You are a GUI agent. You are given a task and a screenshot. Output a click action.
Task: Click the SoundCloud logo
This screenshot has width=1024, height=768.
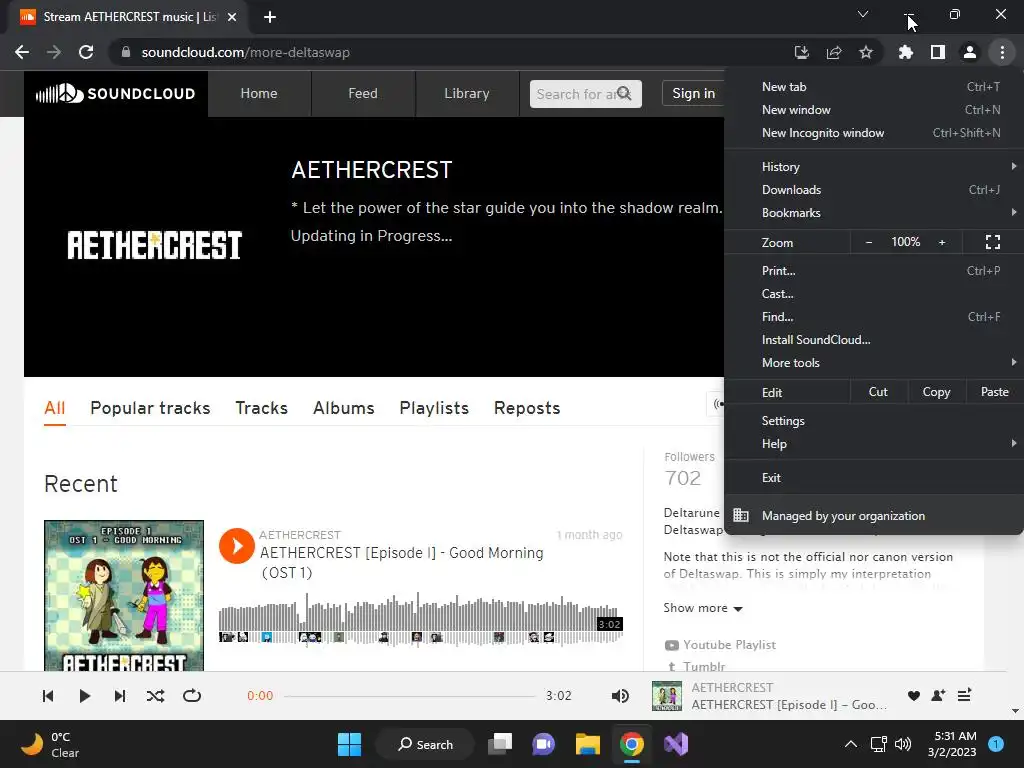click(x=116, y=93)
